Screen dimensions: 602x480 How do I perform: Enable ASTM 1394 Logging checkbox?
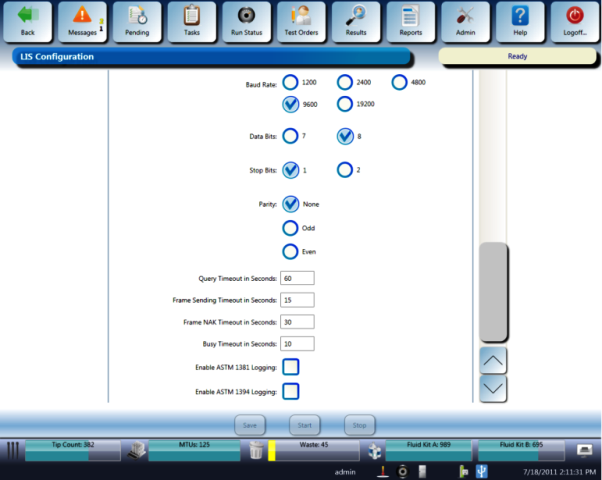click(291, 391)
